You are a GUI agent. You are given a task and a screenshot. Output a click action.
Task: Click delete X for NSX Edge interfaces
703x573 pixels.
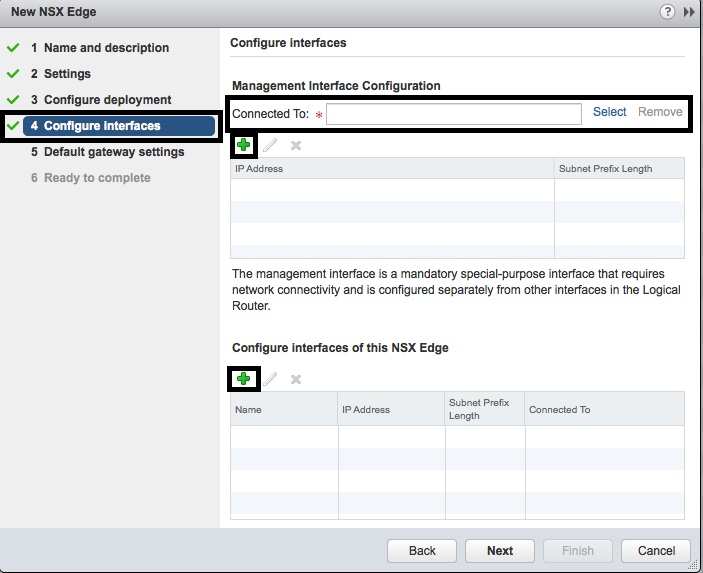tap(296, 379)
